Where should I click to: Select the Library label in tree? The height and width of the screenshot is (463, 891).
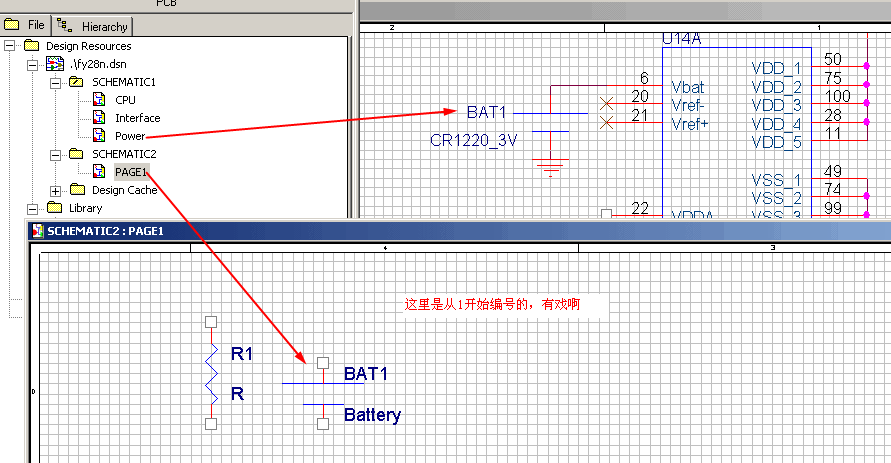coord(85,208)
